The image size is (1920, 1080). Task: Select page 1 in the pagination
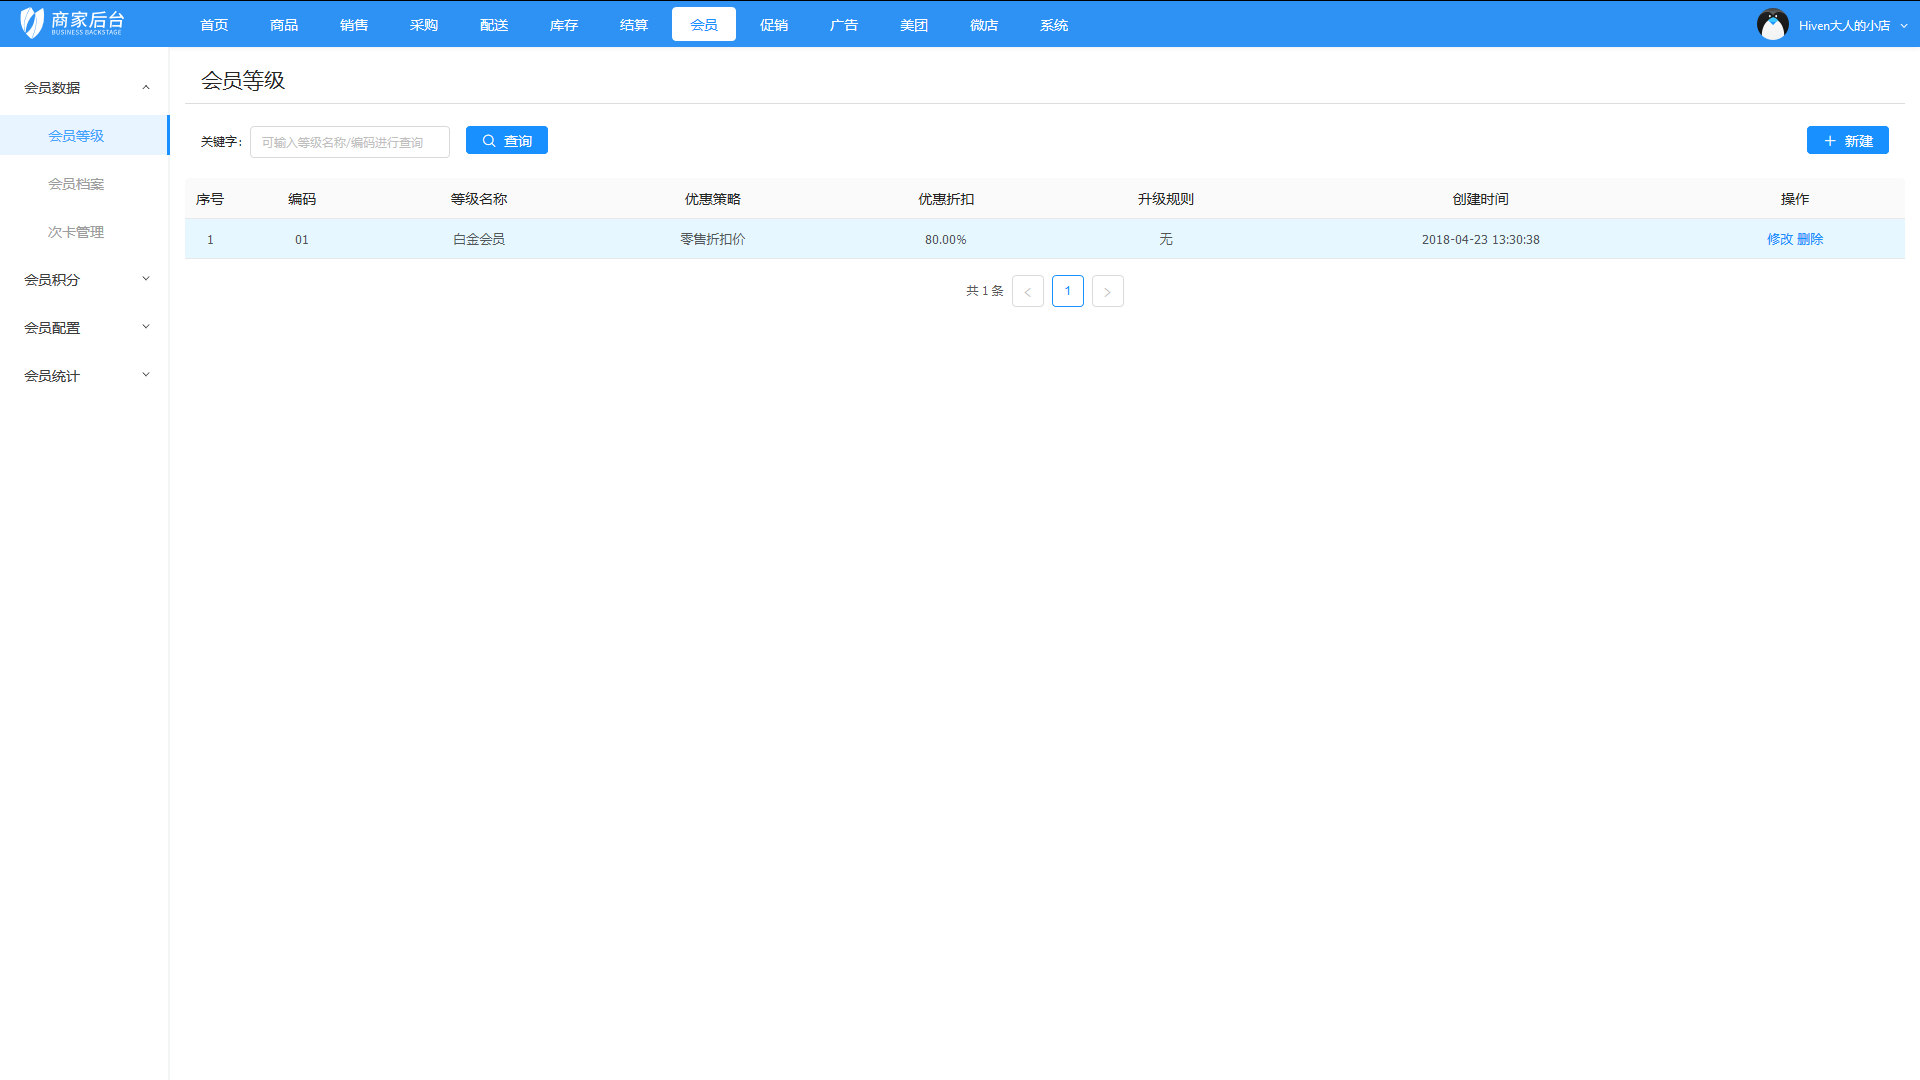pyautogui.click(x=1067, y=291)
